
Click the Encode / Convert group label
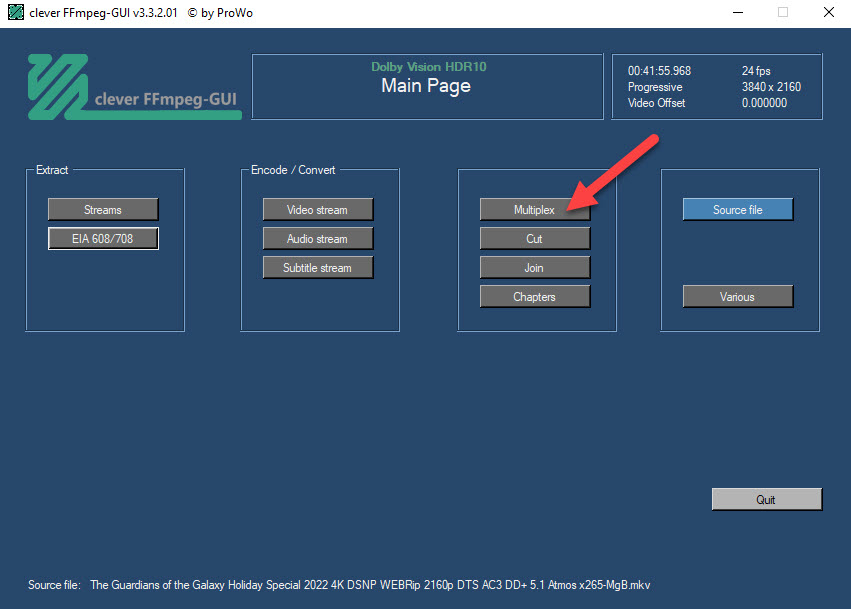tap(293, 170)
